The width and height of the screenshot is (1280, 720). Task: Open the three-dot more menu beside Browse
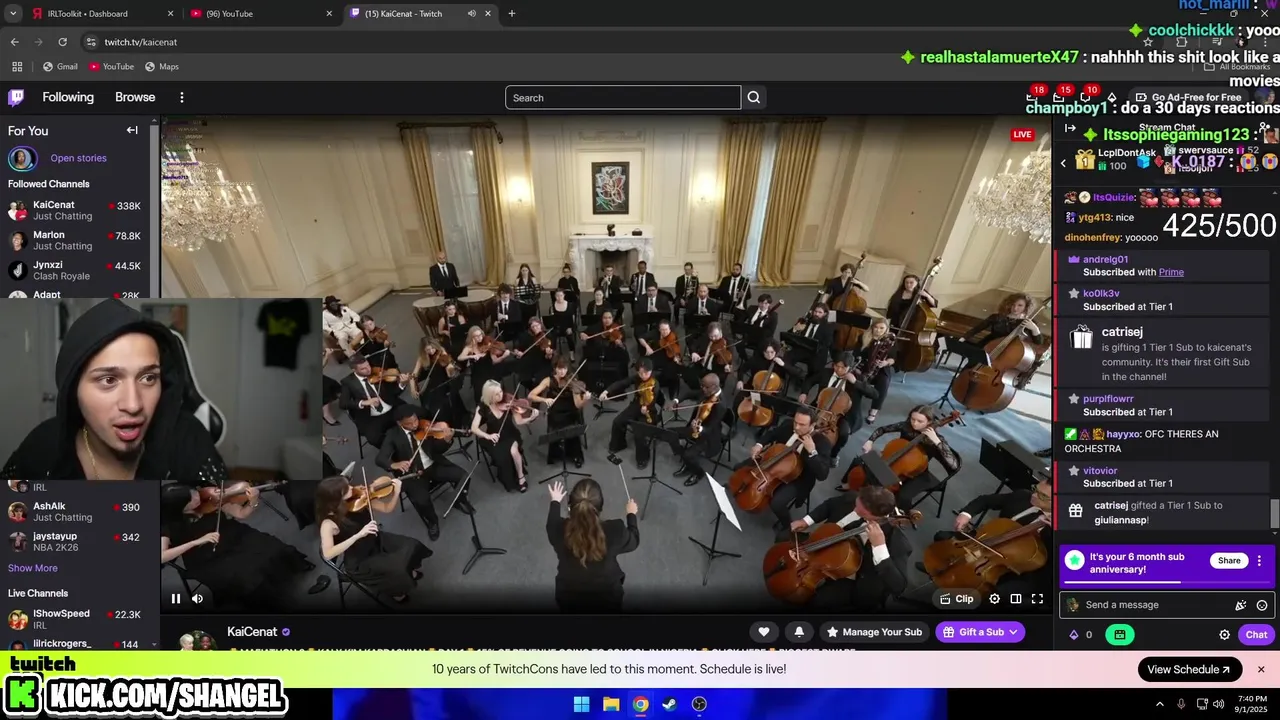[x=182, y=97]
